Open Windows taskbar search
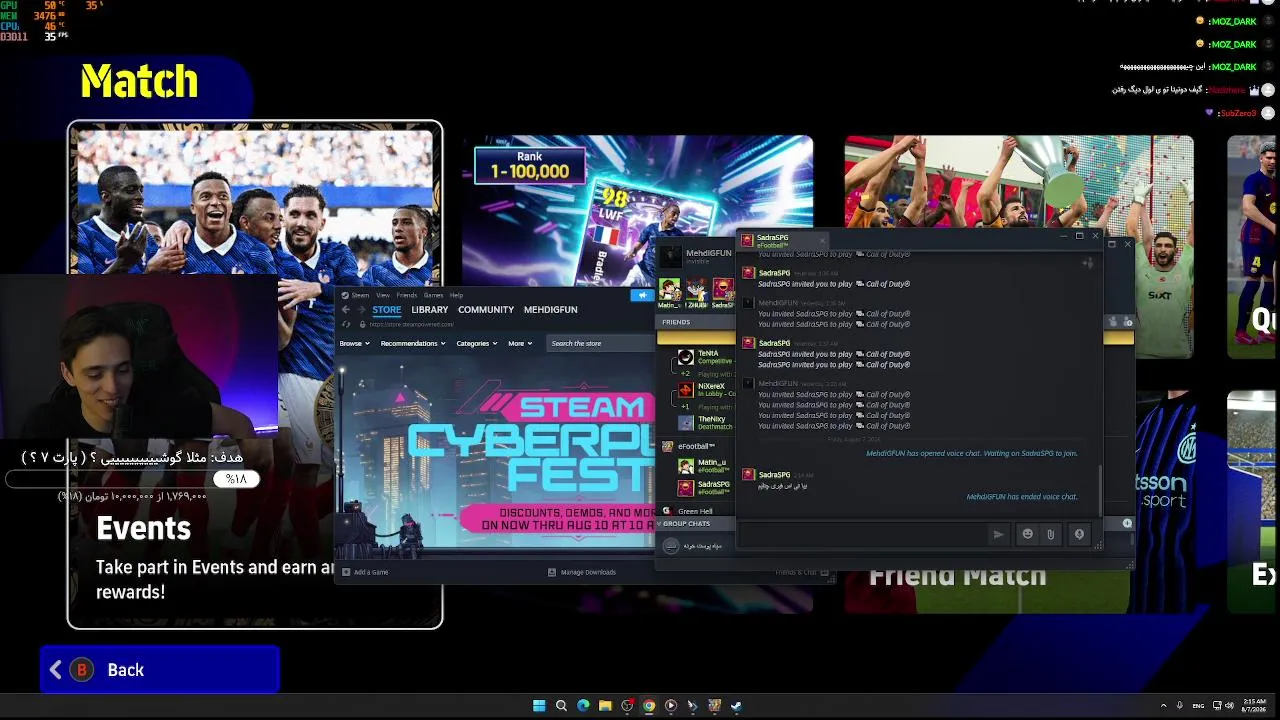The image size is (1280, 720). 561,706
